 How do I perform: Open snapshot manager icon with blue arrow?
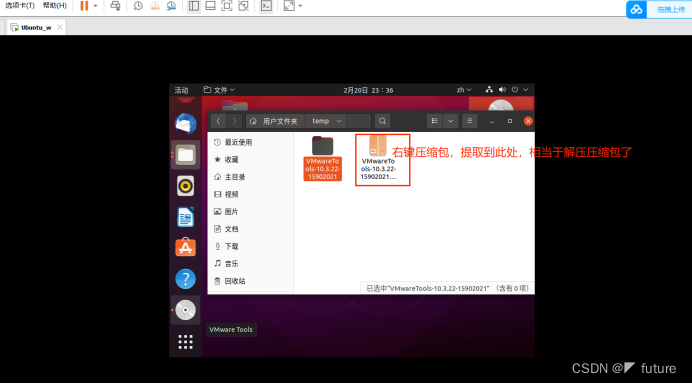pyautogui.click(x=171, y=6)
